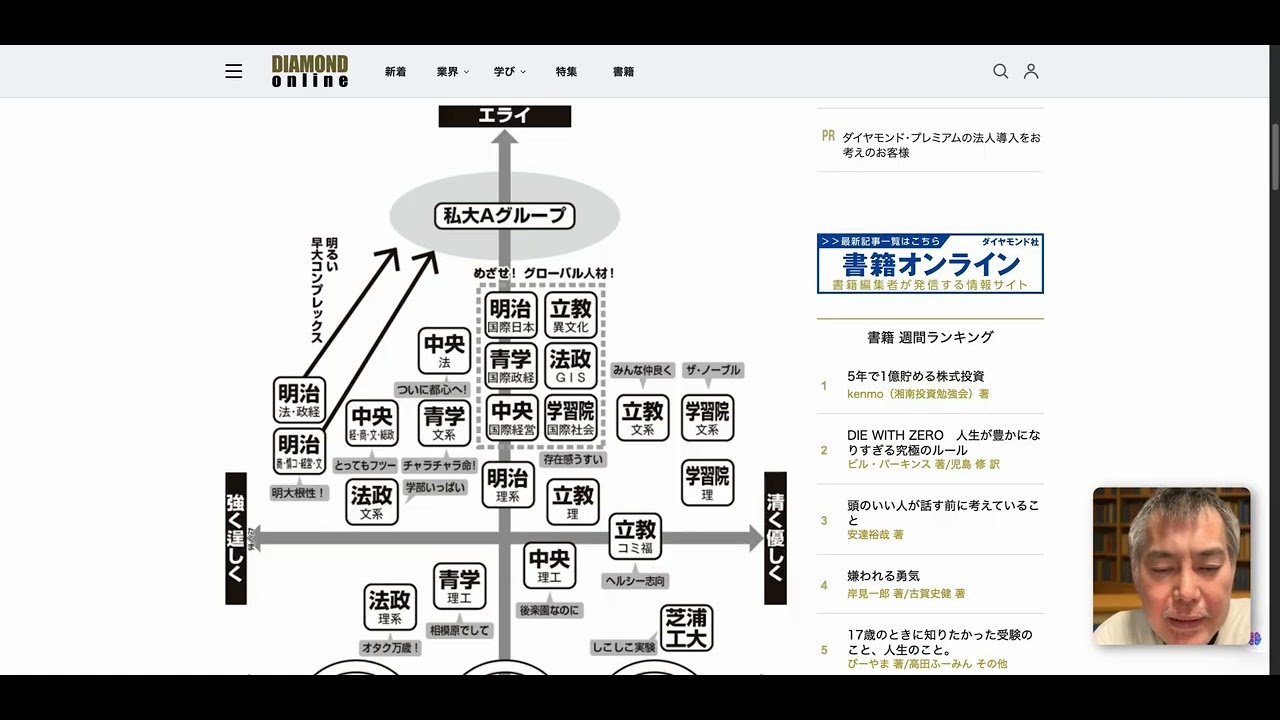Click the 青学 文系 box in chart
1280x720 pixels.
[444, 423]
